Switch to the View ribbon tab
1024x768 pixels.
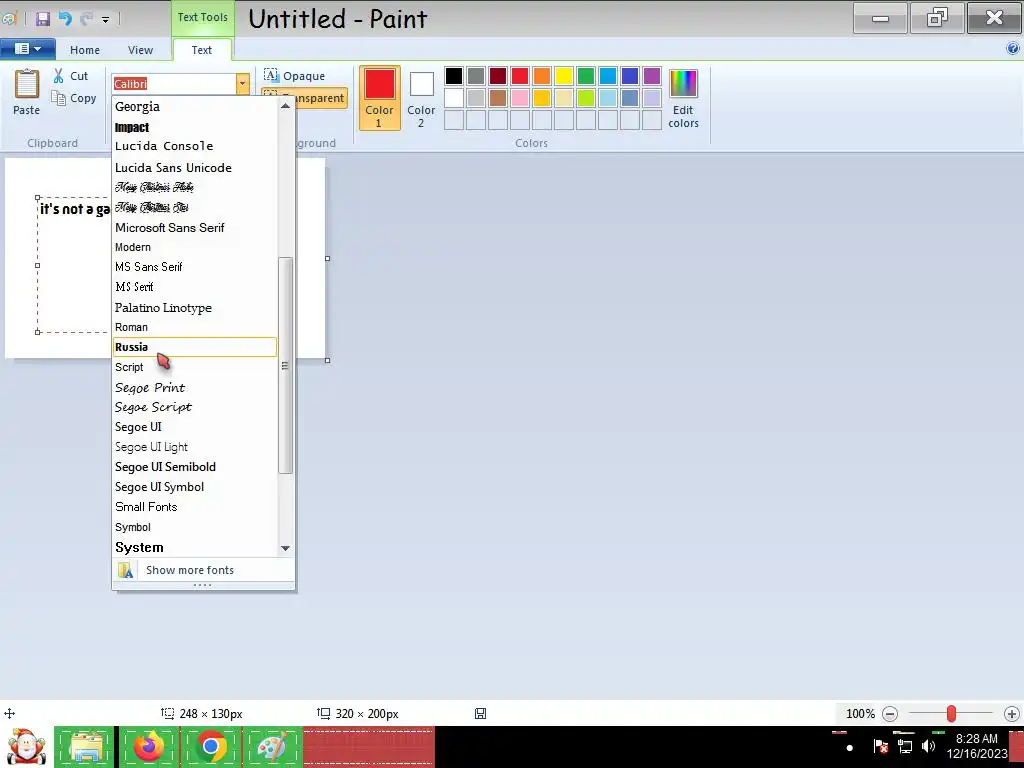pyautogui.click(x=140, y=50)
